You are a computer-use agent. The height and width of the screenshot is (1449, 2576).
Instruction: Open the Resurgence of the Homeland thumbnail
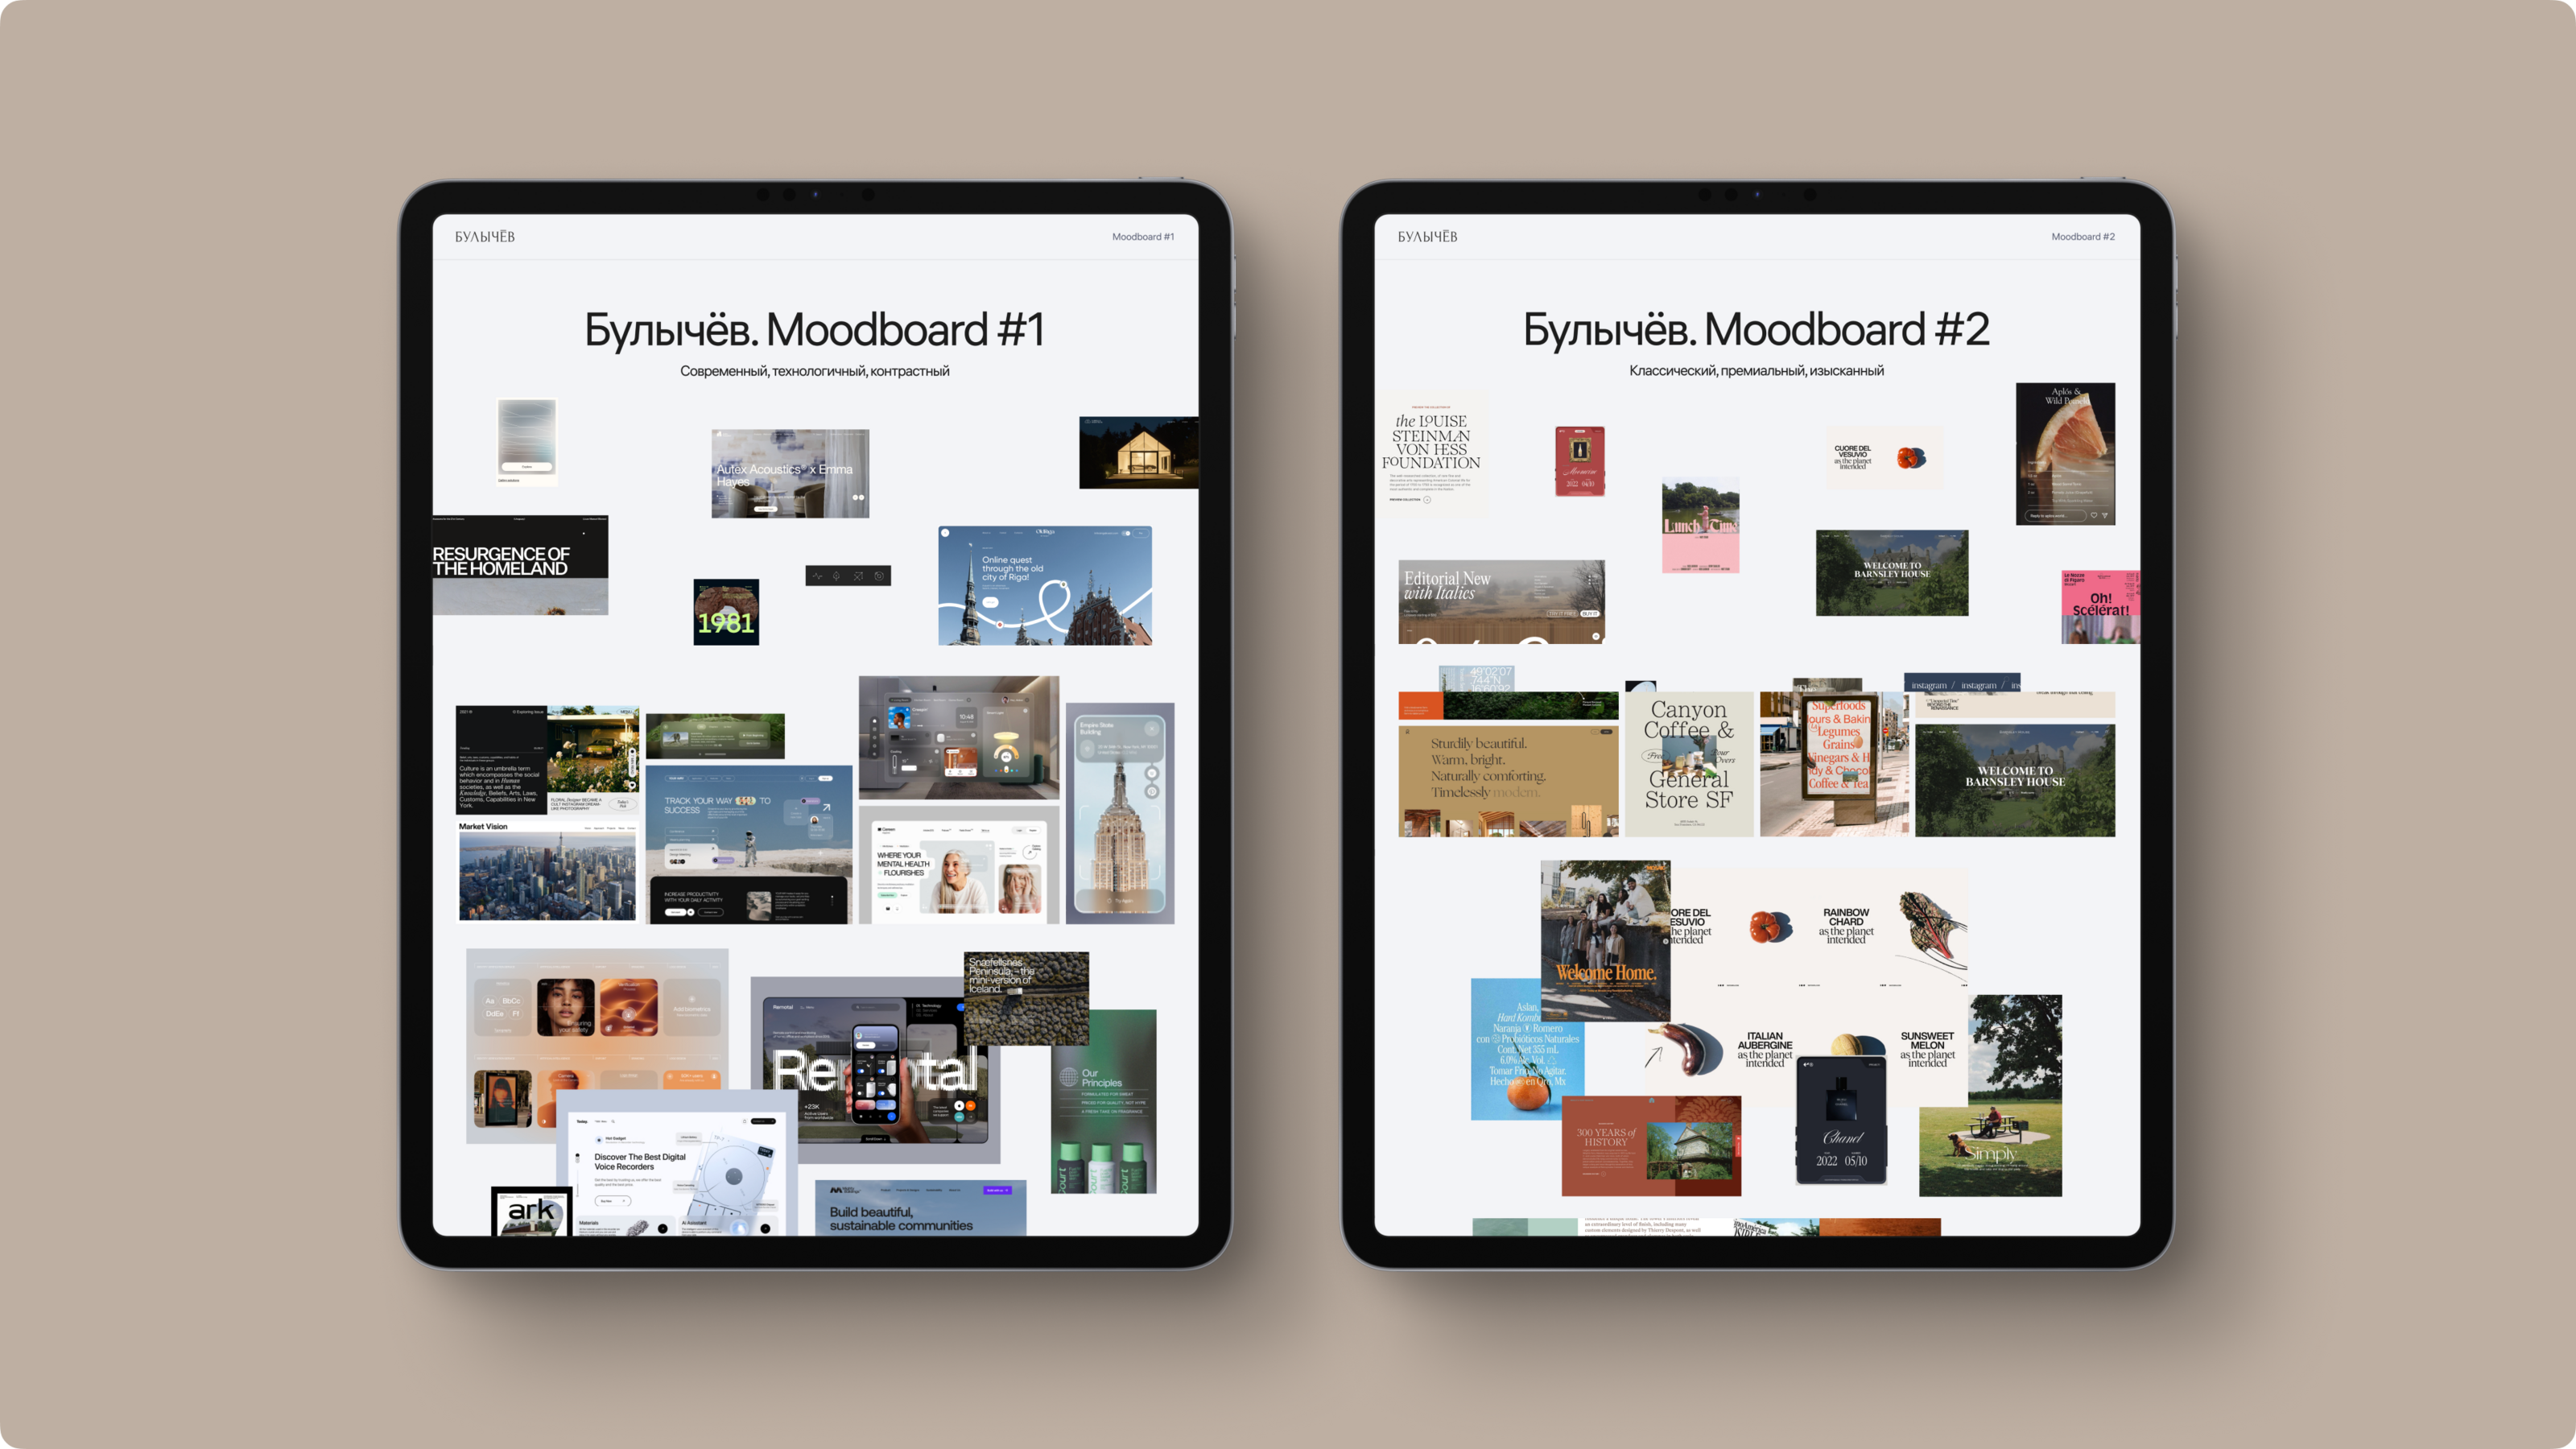pos(520,565)
